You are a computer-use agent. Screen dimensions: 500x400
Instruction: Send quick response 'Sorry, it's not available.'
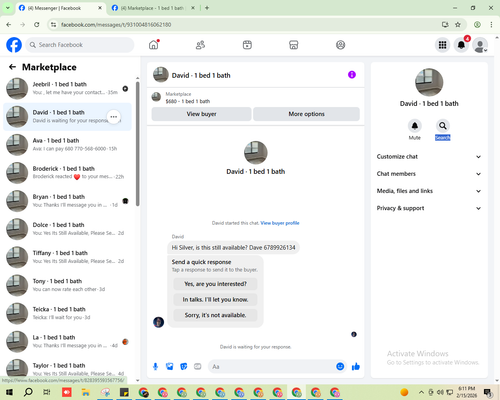(x=215, y=315)
